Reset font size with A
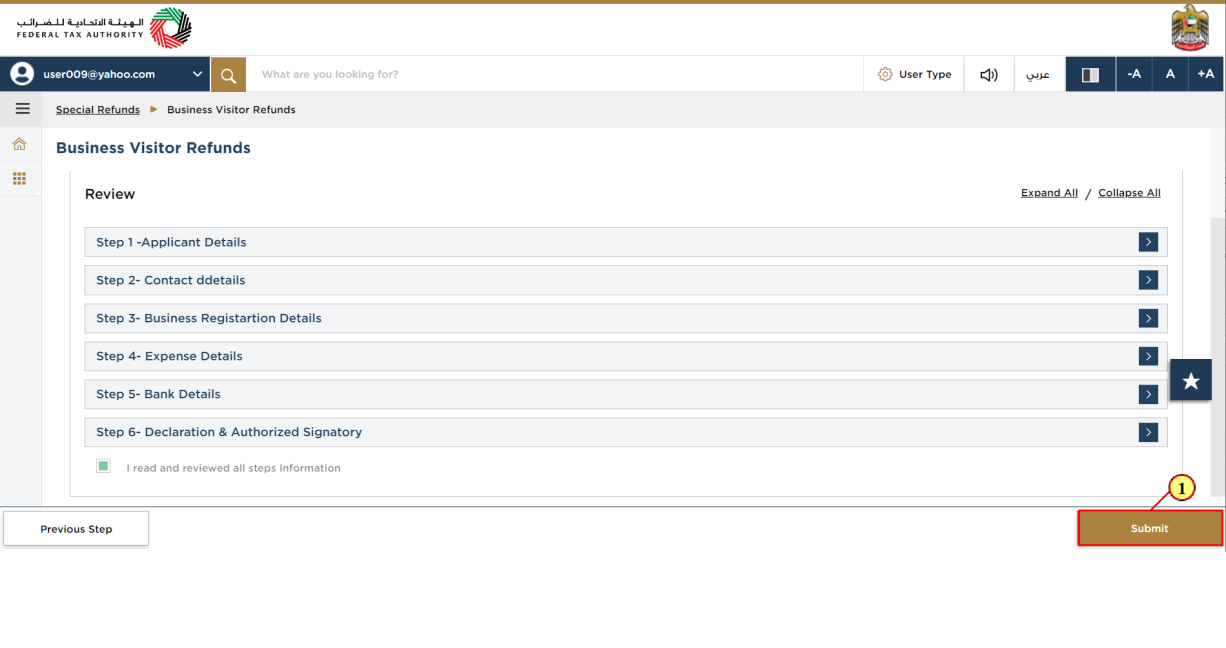 (1170, 75)
